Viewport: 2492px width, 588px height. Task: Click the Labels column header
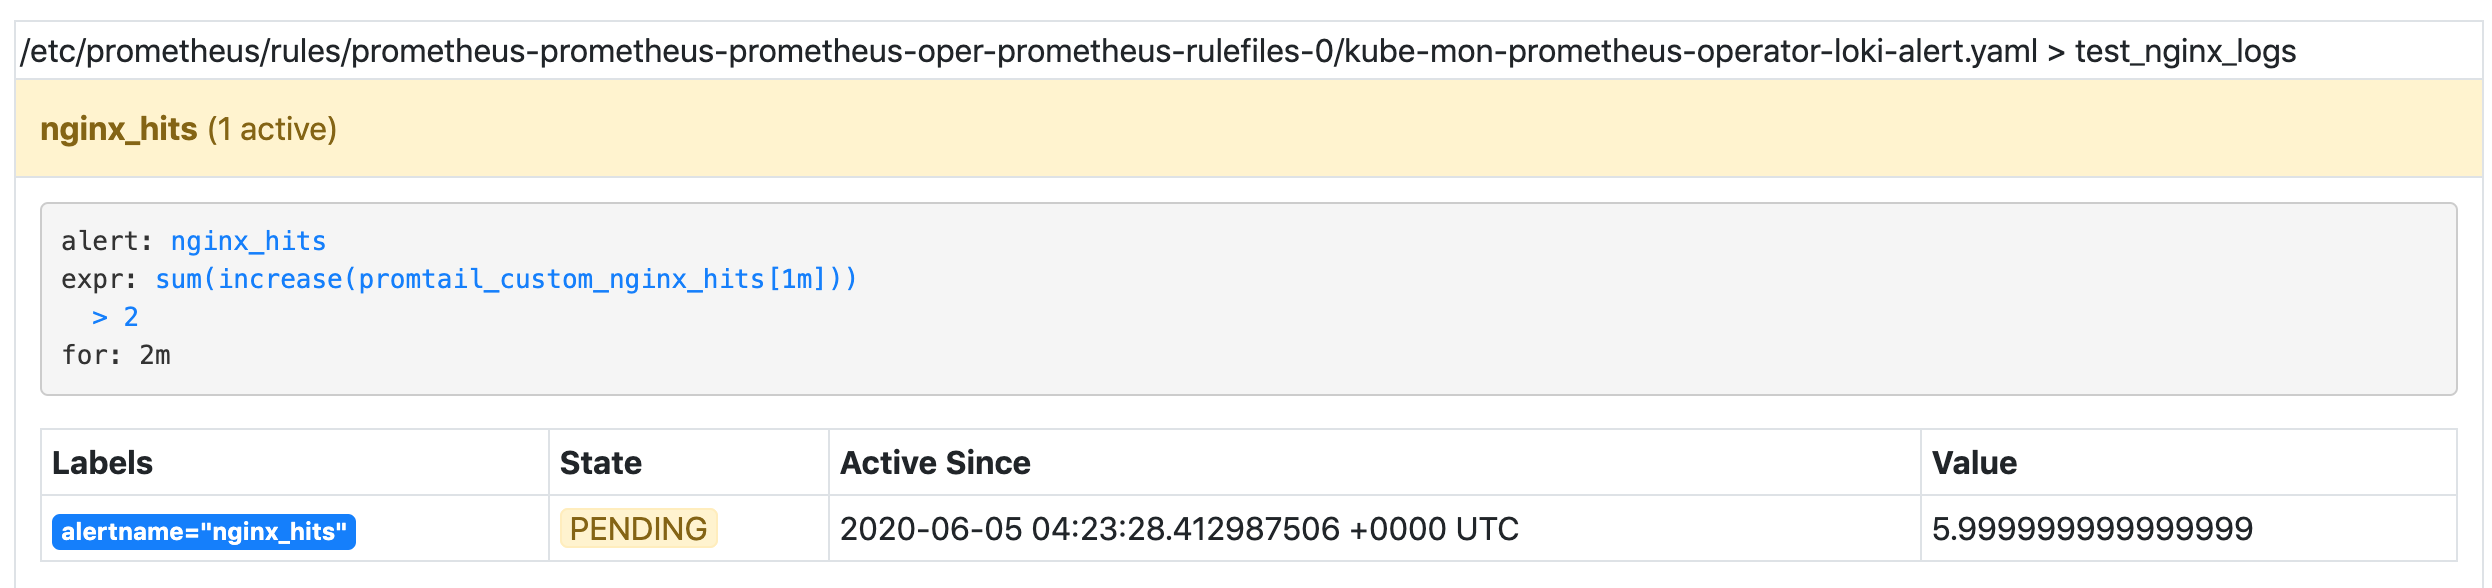pyautogui.click(x=102, y=463)
